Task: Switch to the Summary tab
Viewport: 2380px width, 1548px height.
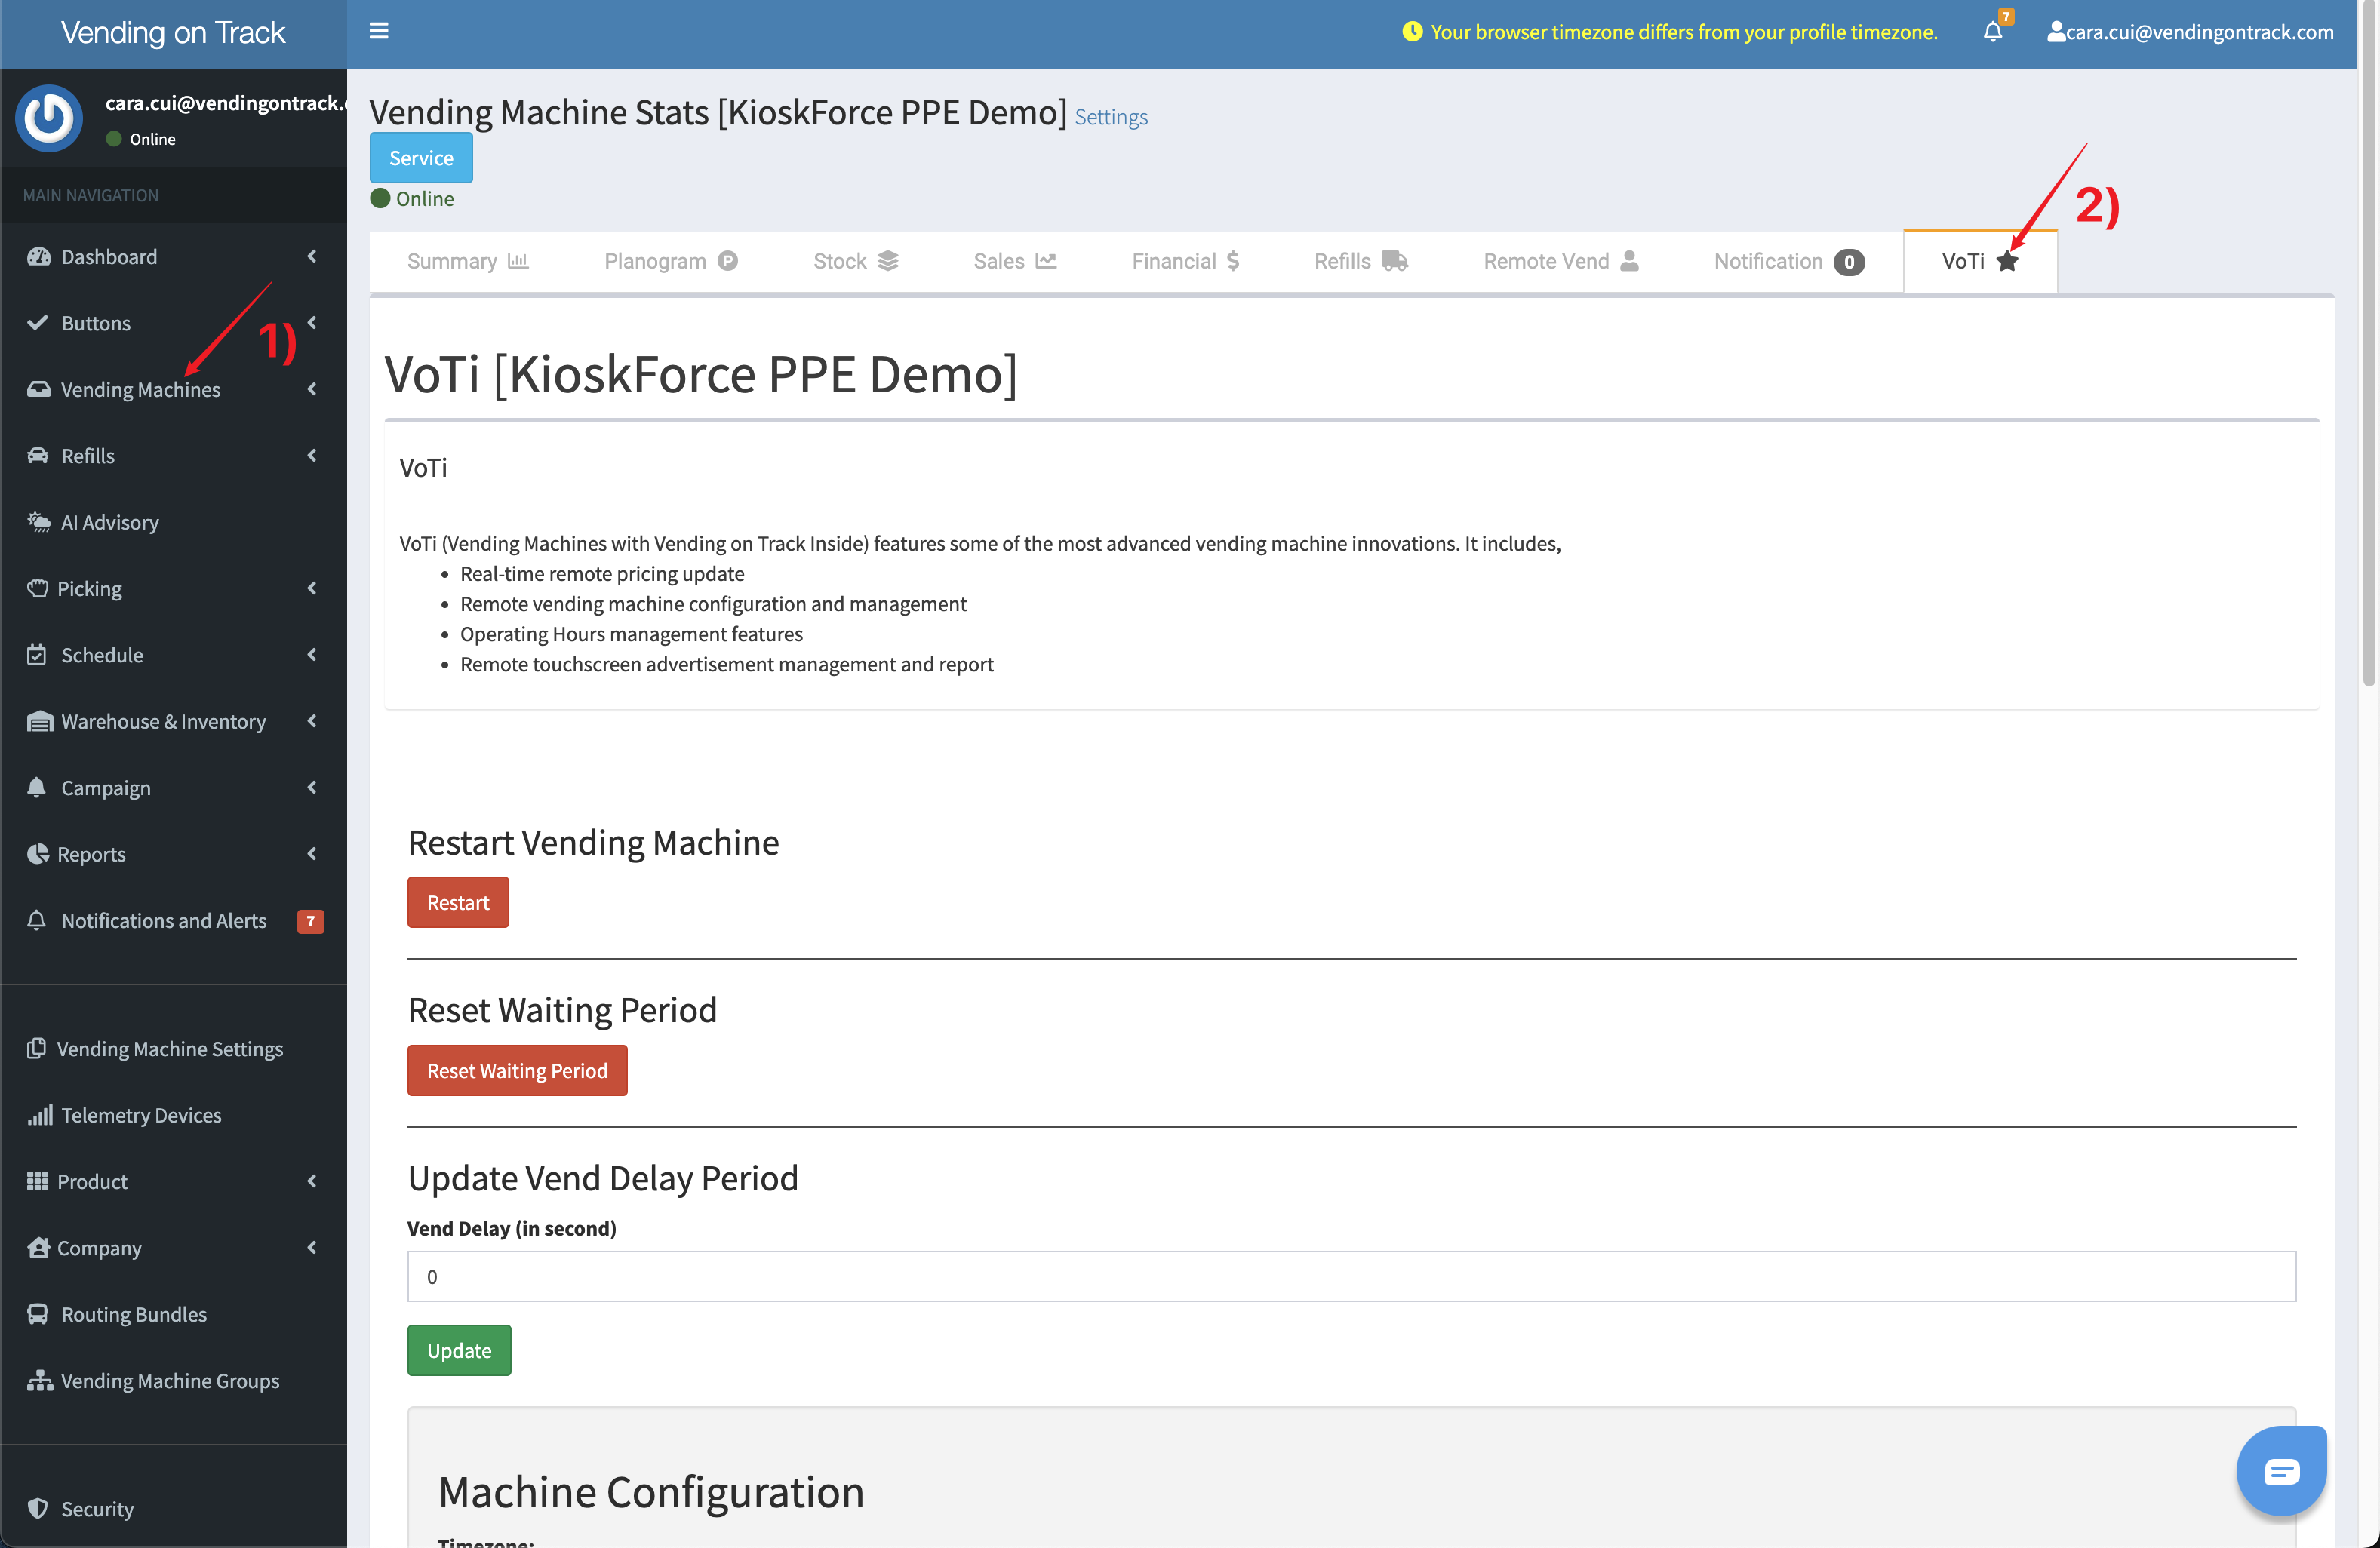Action: [x=469, y=262]
